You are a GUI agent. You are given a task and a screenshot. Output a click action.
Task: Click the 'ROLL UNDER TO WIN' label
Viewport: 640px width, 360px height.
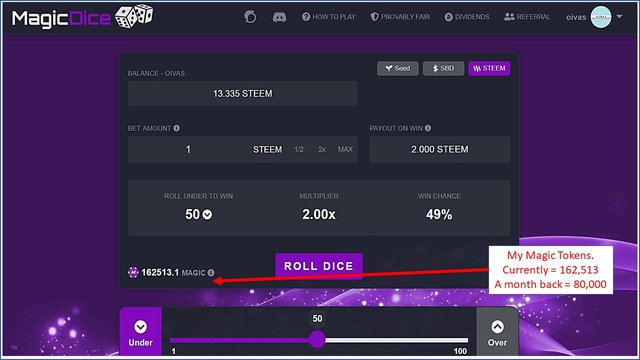[198, 196]
